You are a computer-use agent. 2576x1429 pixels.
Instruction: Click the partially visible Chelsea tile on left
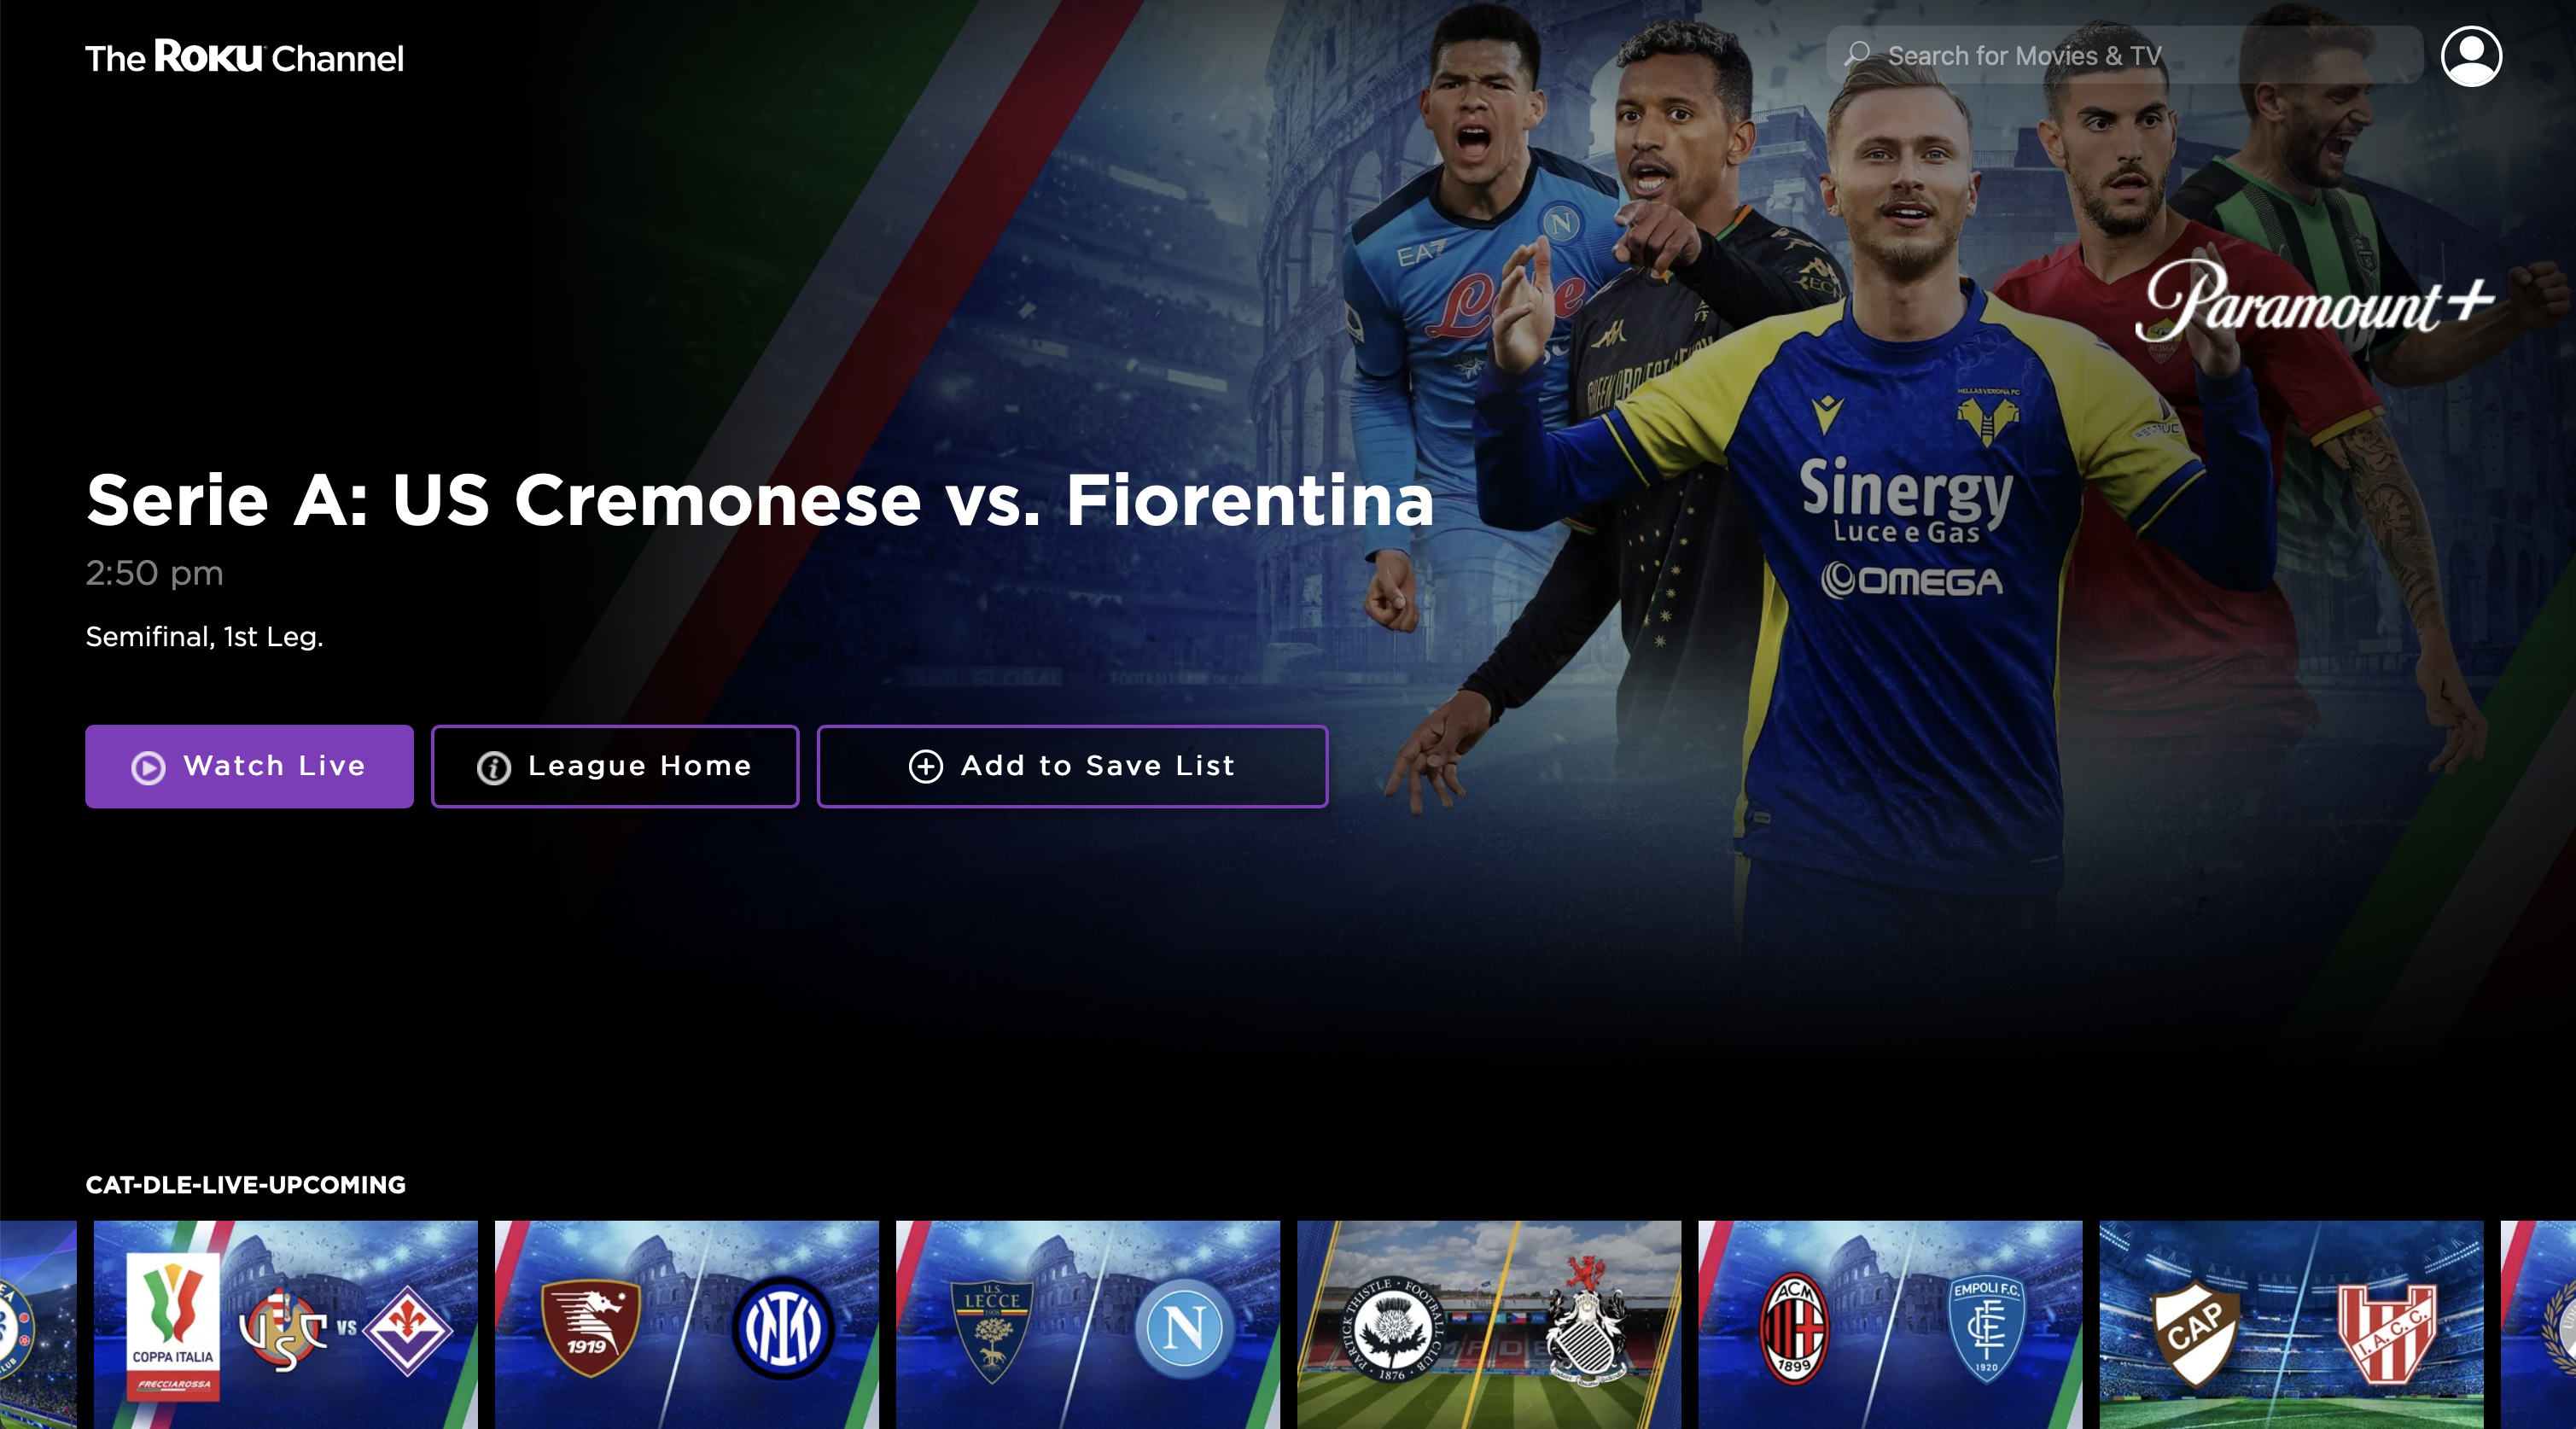click(x=38, y=1324)
